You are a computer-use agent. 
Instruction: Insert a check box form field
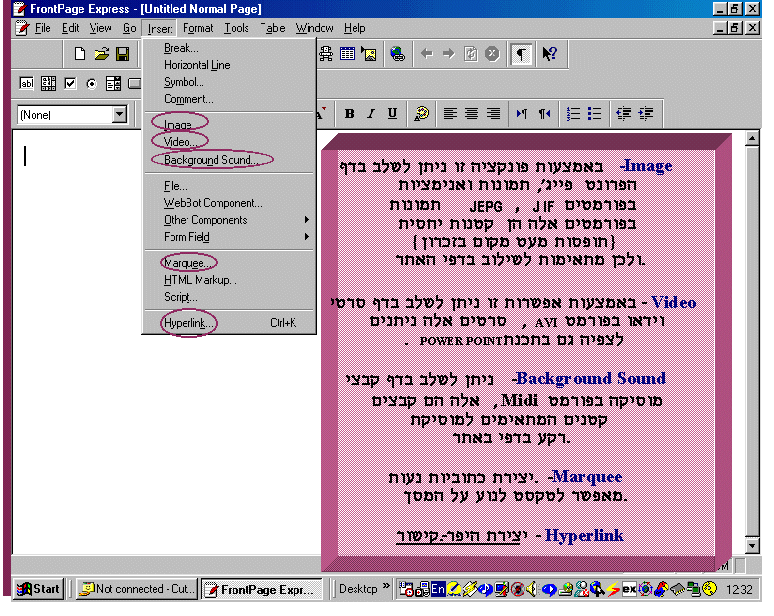tap(70, 83)
